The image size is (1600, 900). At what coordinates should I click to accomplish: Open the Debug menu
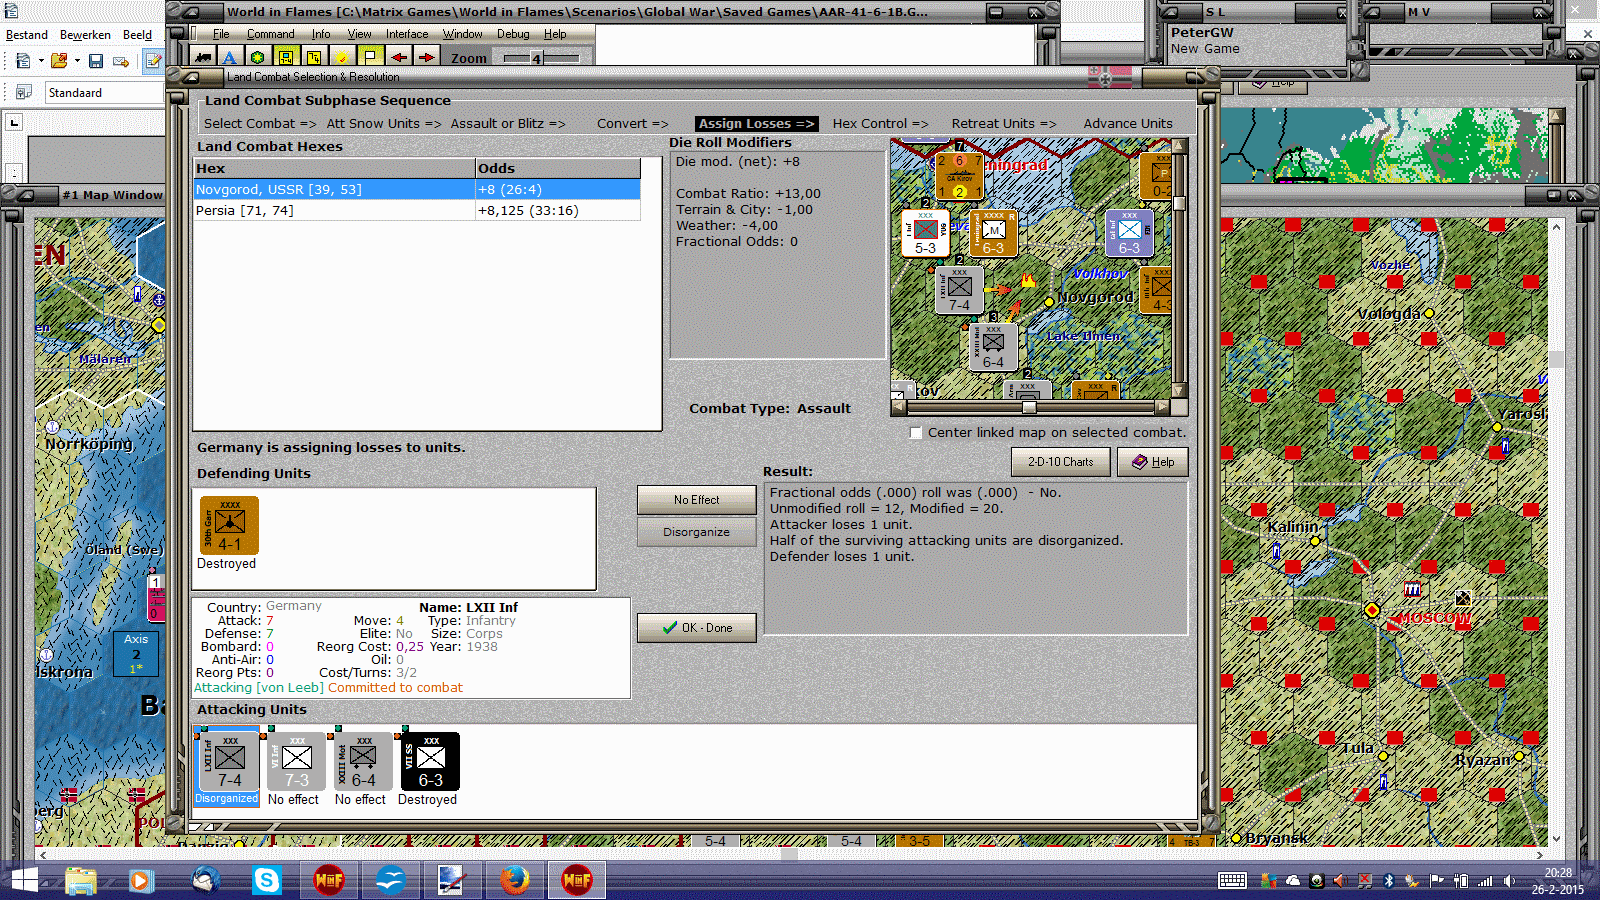tap(513, 34)
